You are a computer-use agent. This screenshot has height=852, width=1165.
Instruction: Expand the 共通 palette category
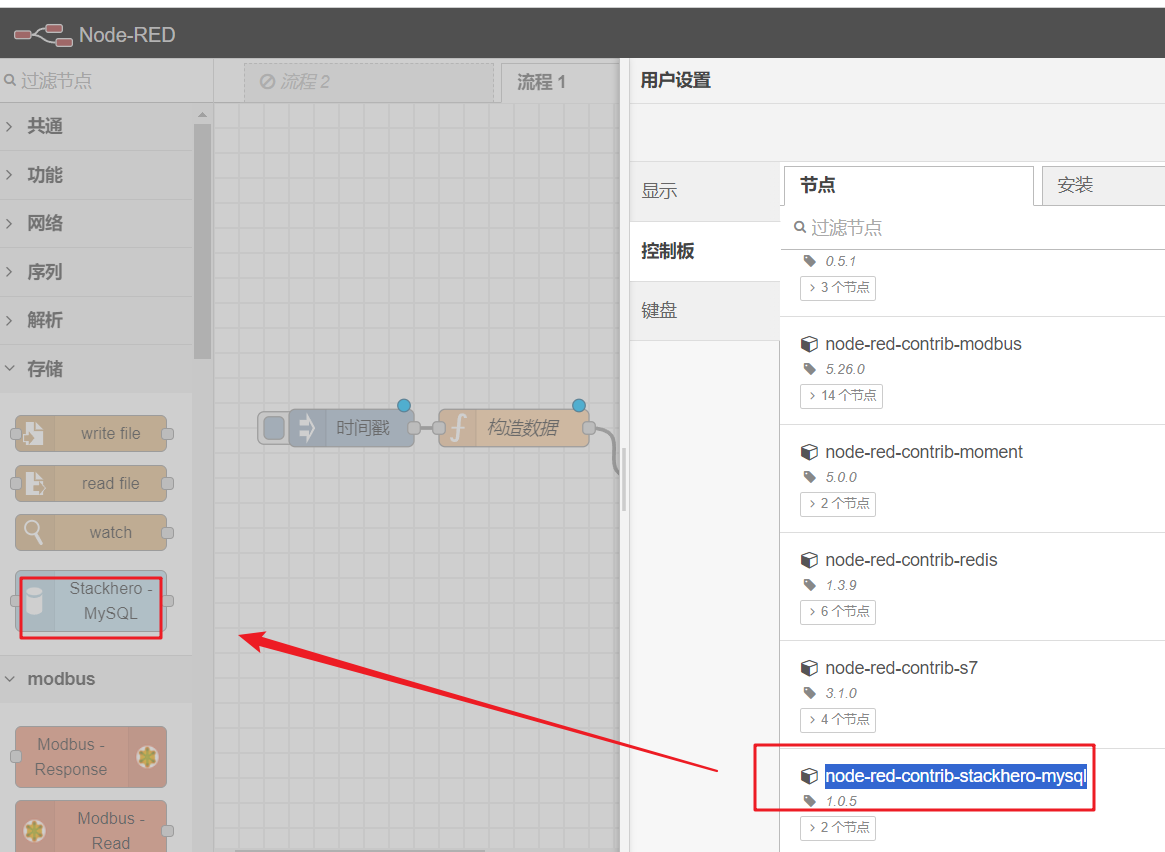(97, 126)
